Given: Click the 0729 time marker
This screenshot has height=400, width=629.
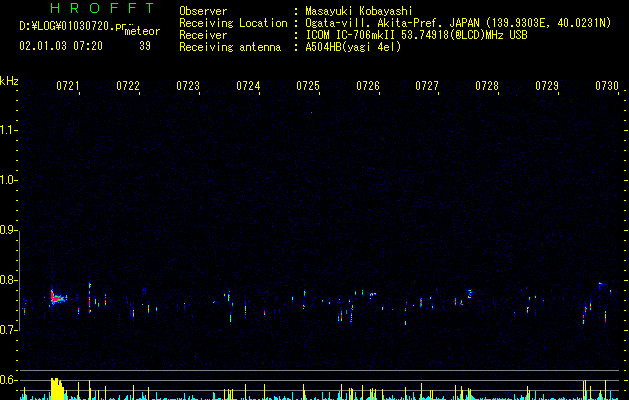Looking at the screenshot, I should [x=547, y=86].
